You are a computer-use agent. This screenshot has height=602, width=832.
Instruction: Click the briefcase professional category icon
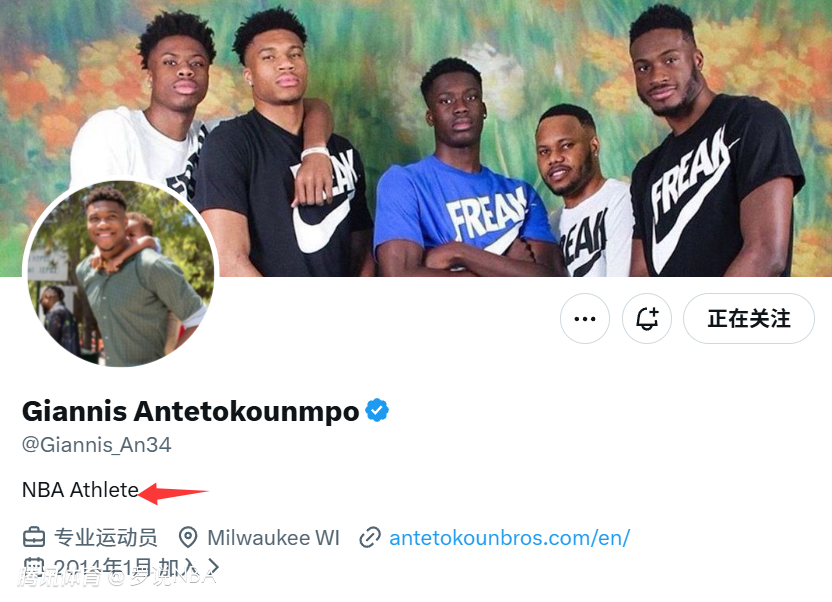(34, 538)
